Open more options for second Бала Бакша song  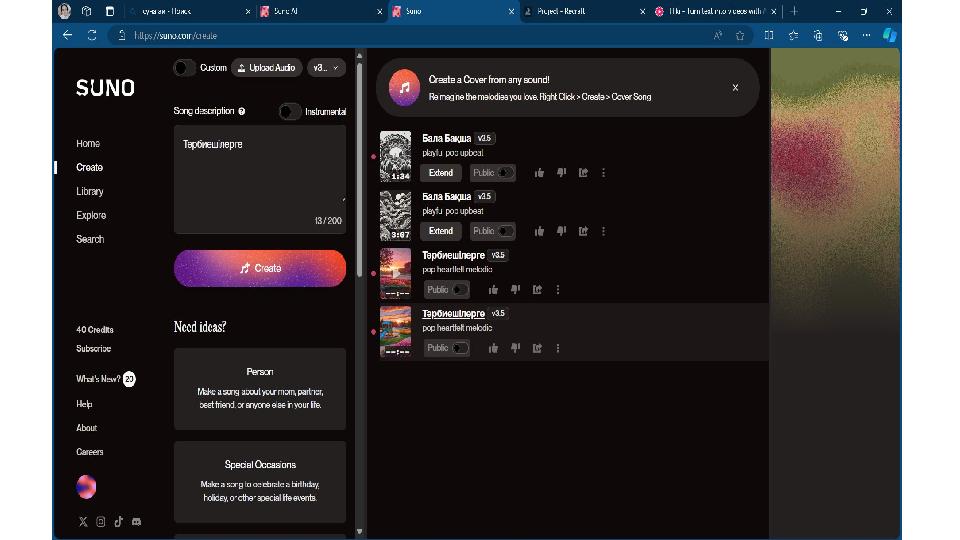coord(604,231)
